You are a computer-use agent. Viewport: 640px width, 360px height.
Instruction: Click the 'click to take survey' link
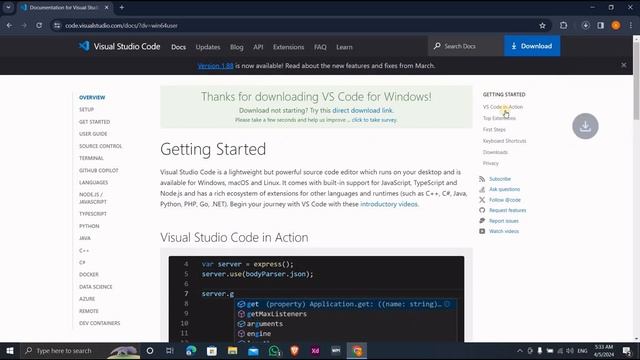tap(374, 120)
